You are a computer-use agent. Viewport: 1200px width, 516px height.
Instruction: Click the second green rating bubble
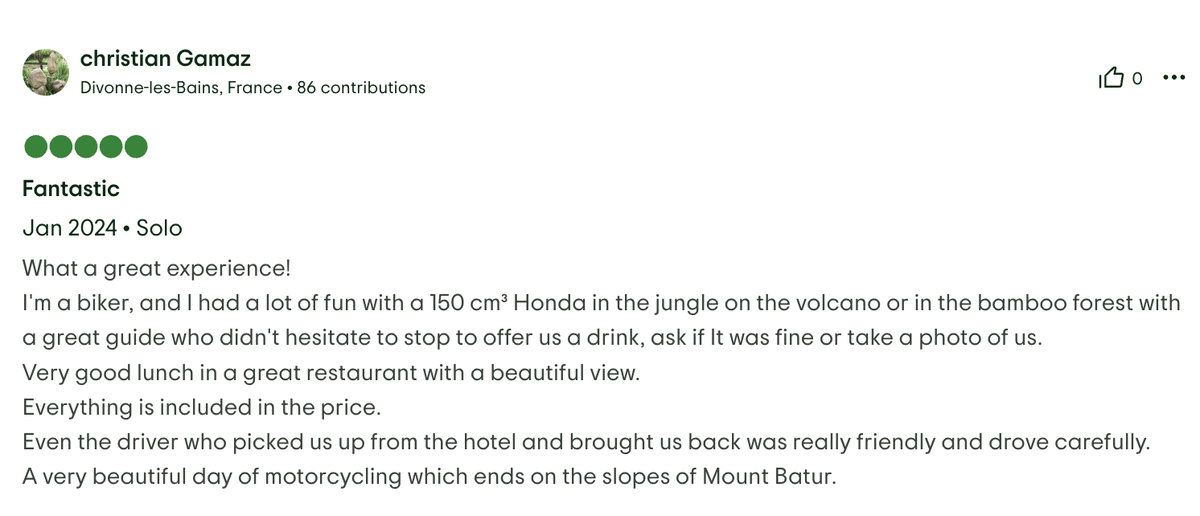tap(60, 147)
